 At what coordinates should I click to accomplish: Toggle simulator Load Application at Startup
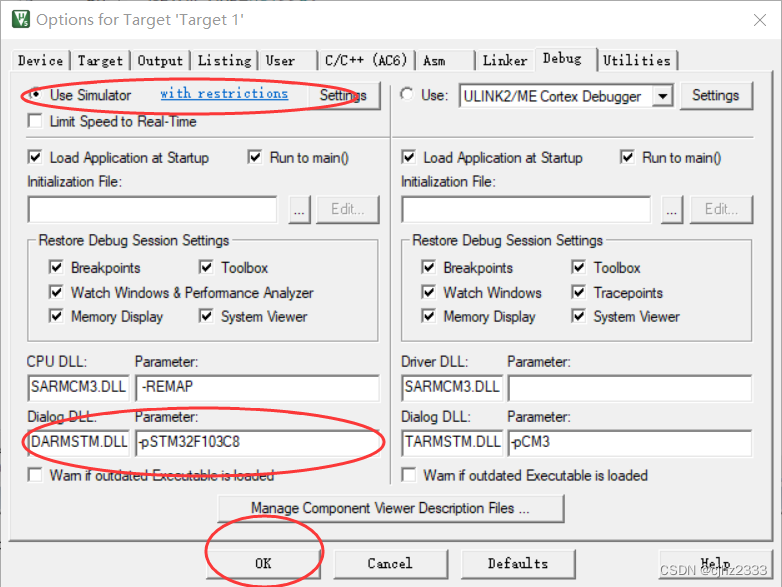click(35, 158)
